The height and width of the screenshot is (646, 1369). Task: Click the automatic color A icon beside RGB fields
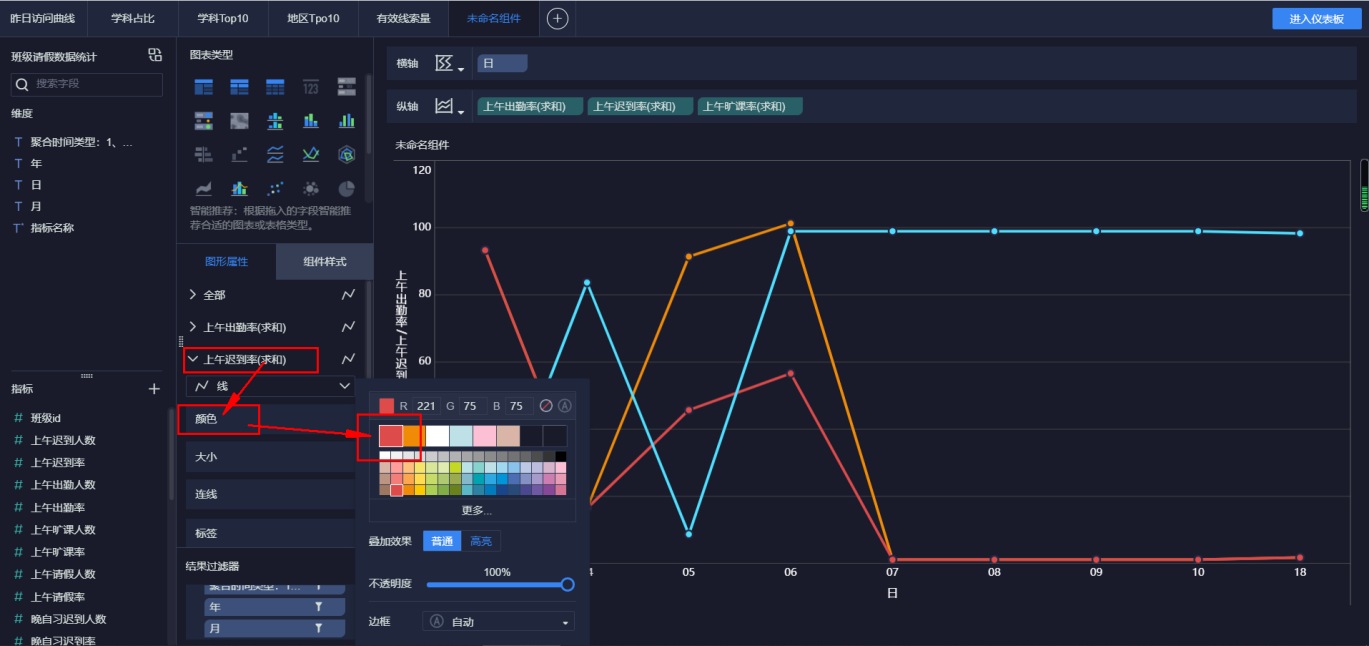click(564, 406)
